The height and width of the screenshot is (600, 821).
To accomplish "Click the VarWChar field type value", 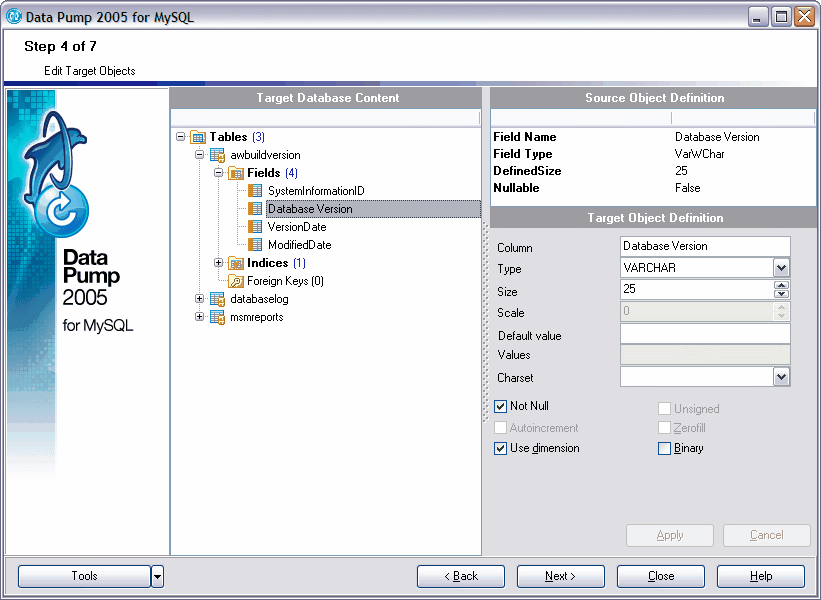I will [x=700, y=154].
